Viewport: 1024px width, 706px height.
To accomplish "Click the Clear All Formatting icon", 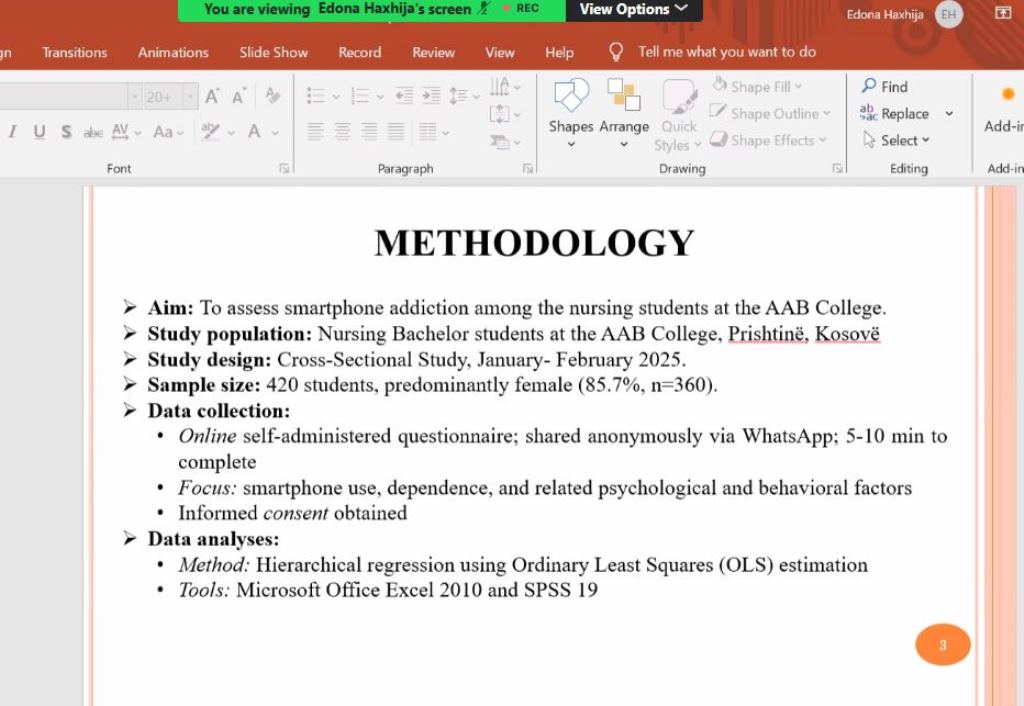I will (x=271, y=97).
